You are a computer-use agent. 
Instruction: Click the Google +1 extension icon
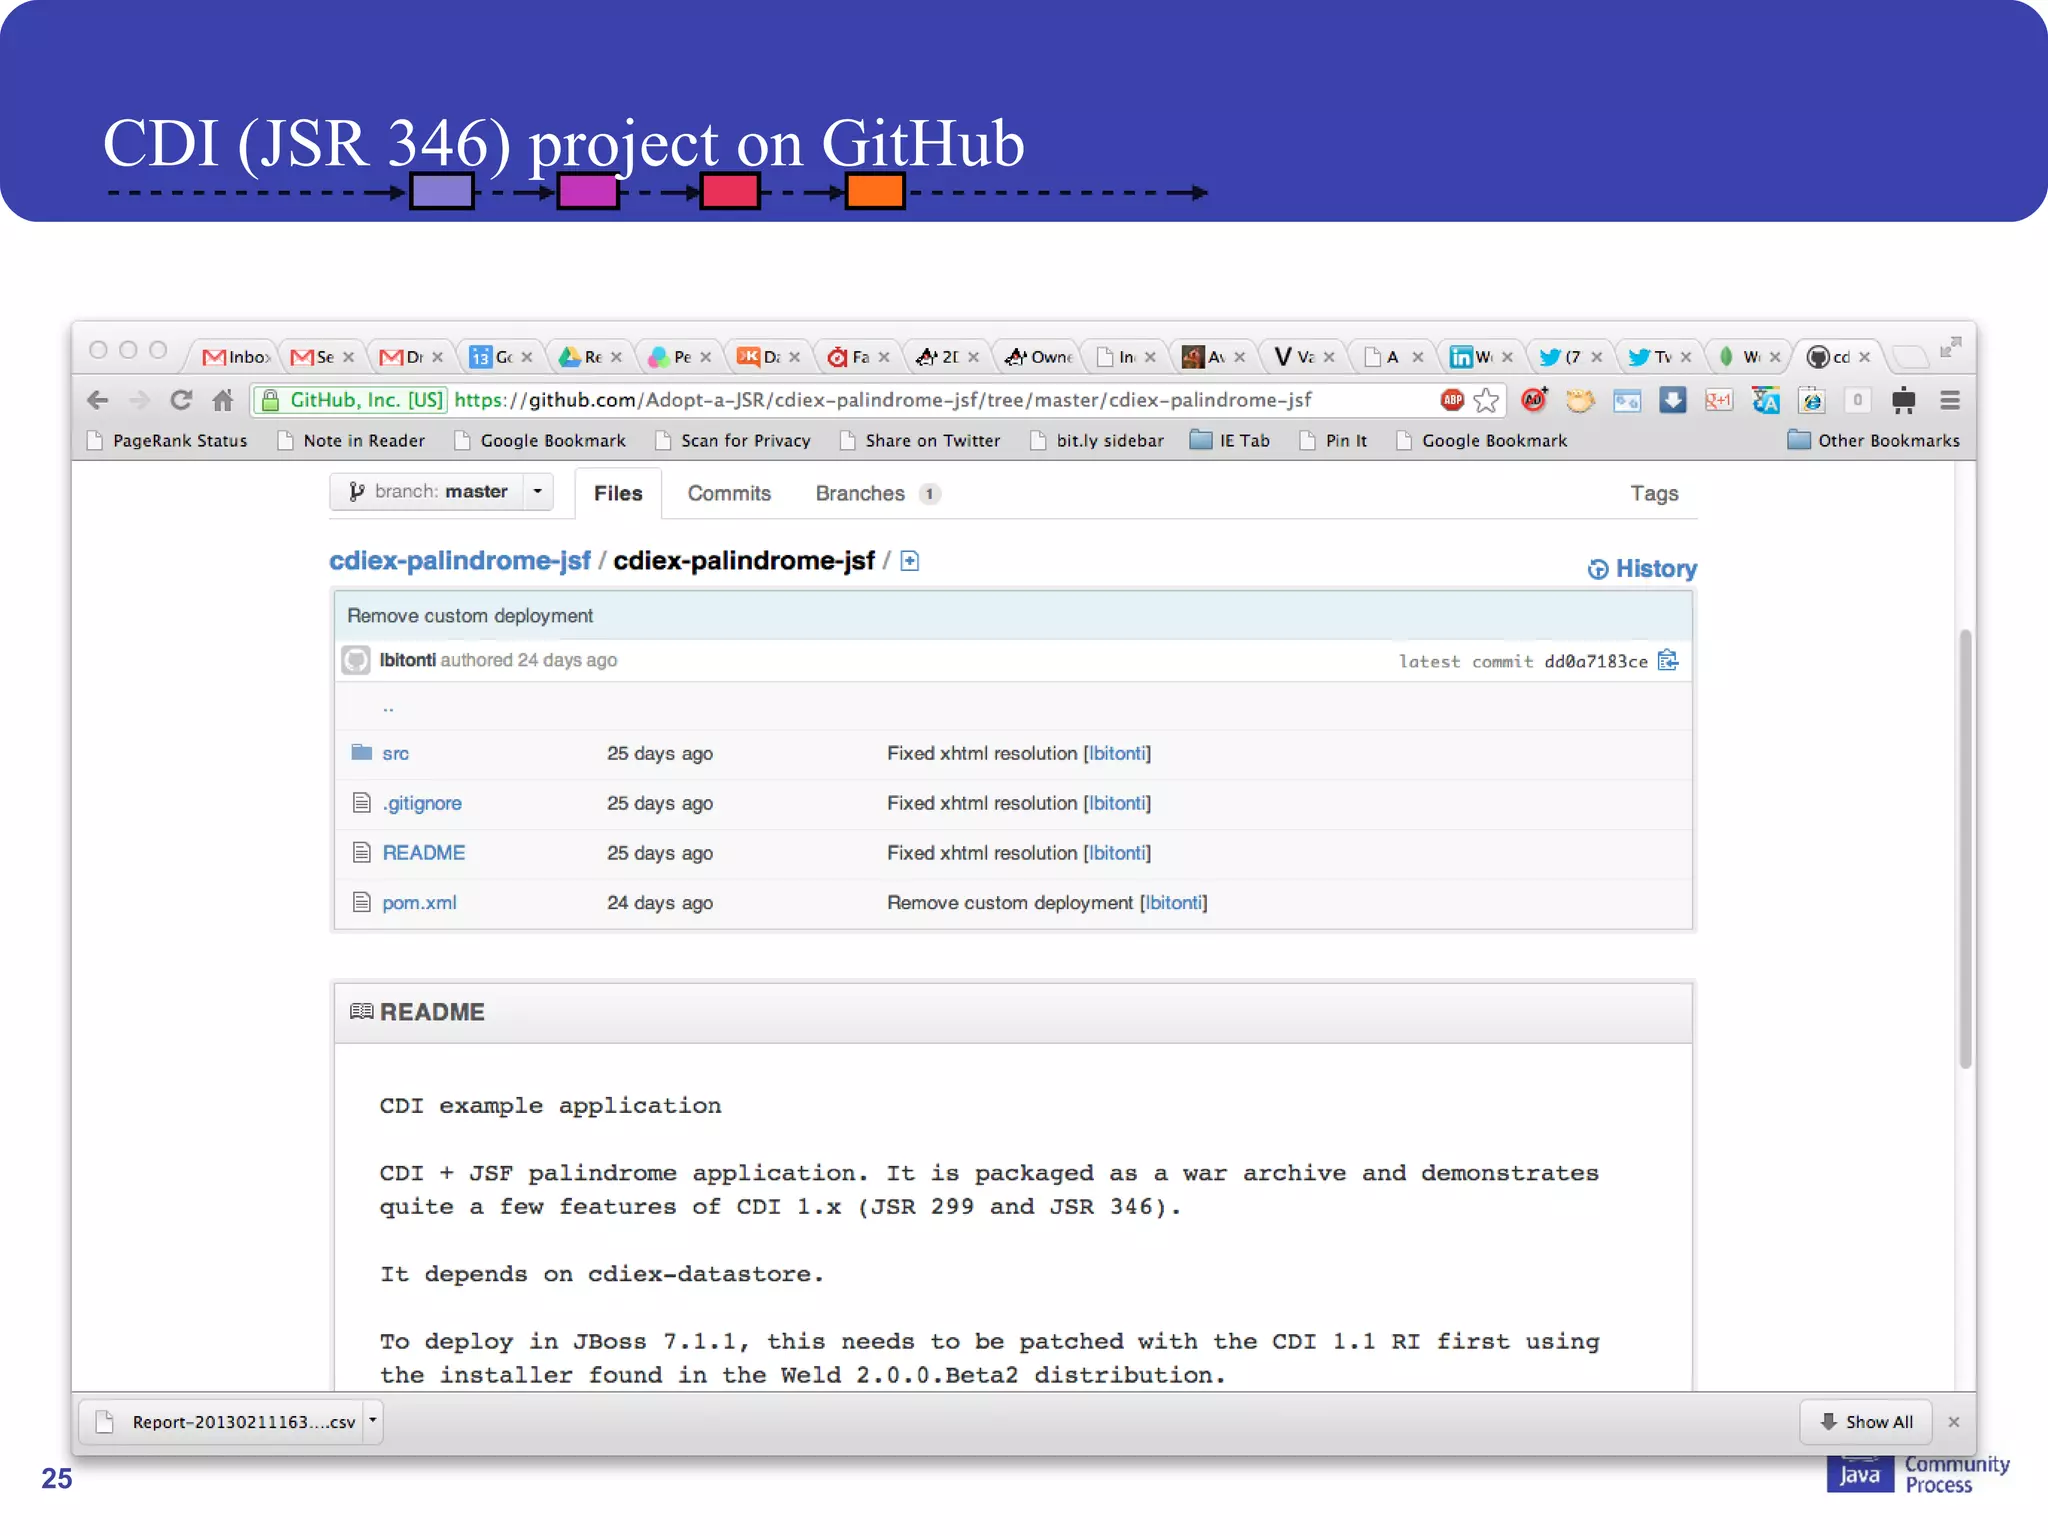tap(1718, 400)
